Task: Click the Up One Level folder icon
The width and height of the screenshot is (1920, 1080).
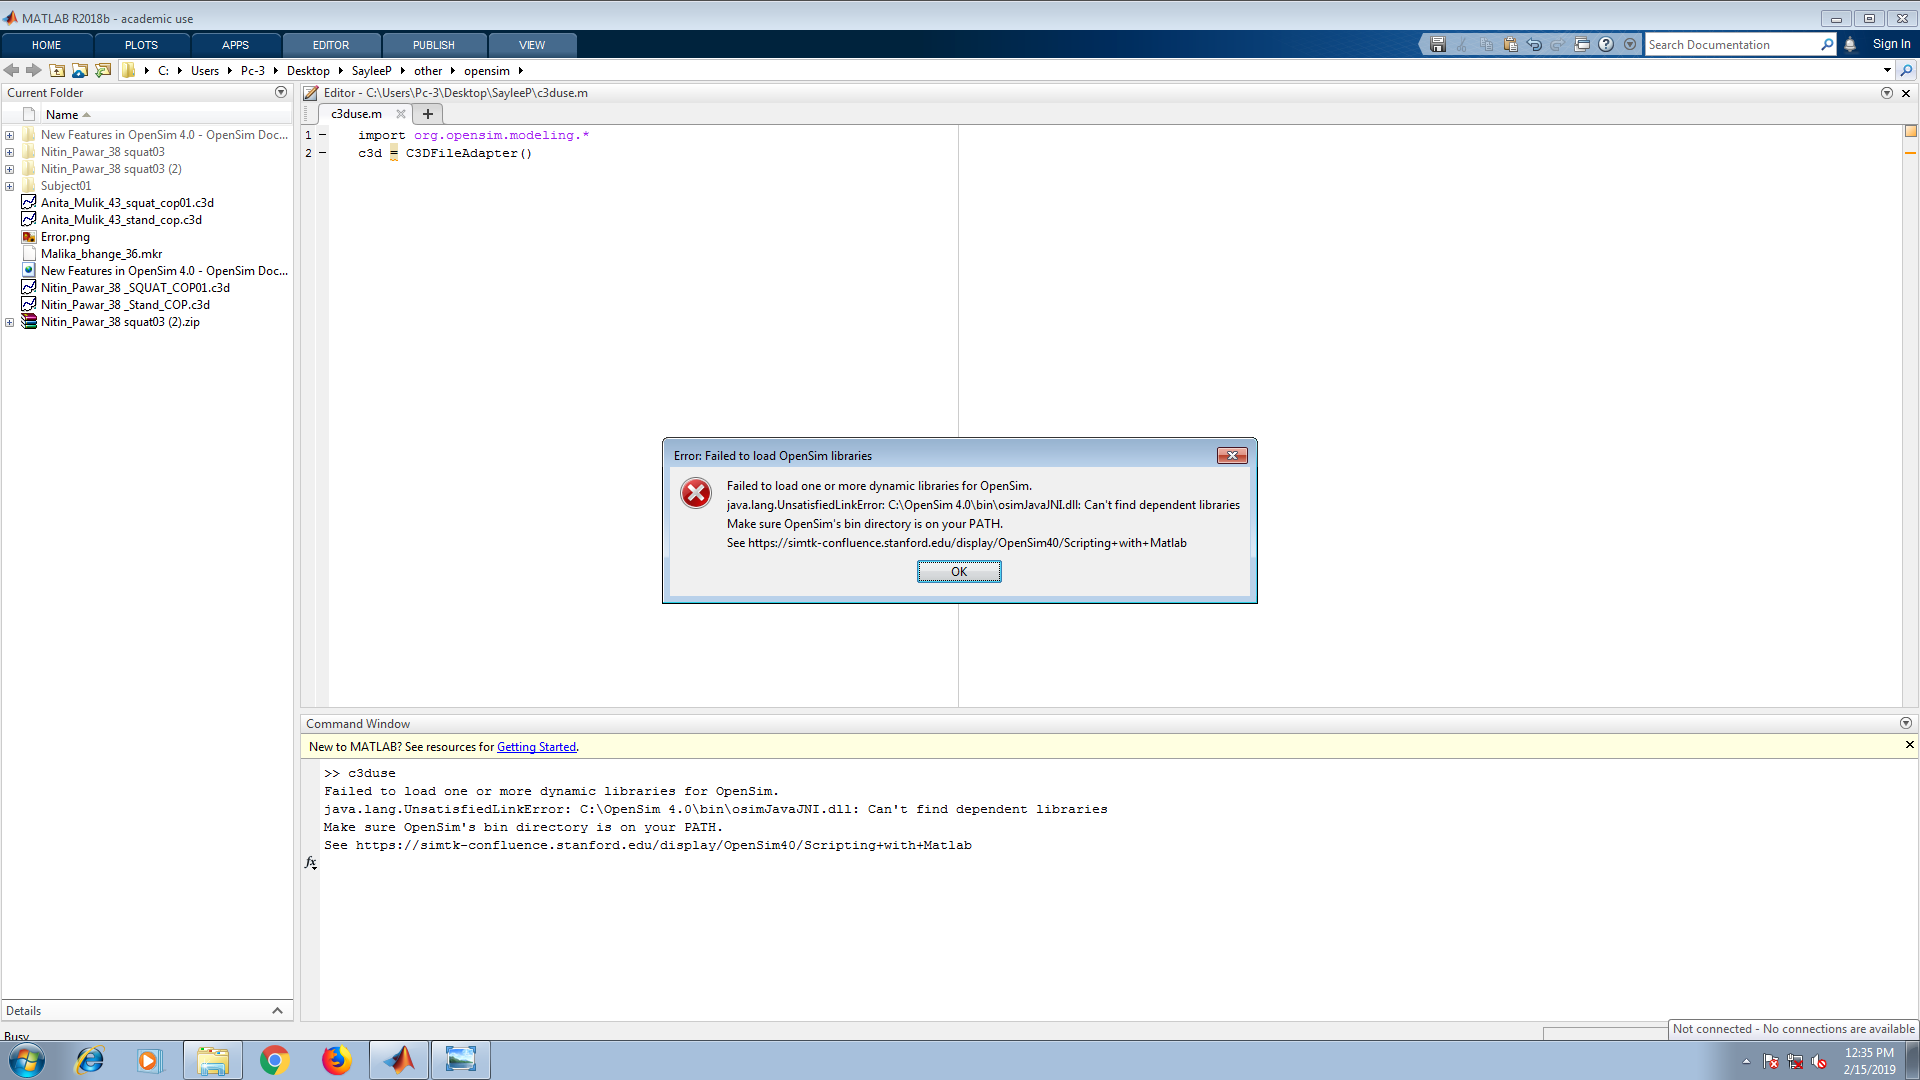Action: (57, 70)
